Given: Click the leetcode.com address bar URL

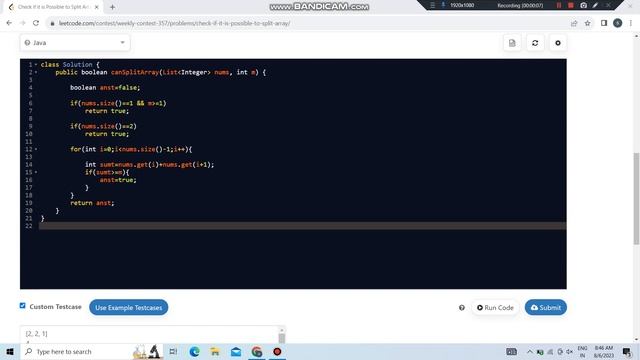Looking at the screenshot, I should [174, 23].
